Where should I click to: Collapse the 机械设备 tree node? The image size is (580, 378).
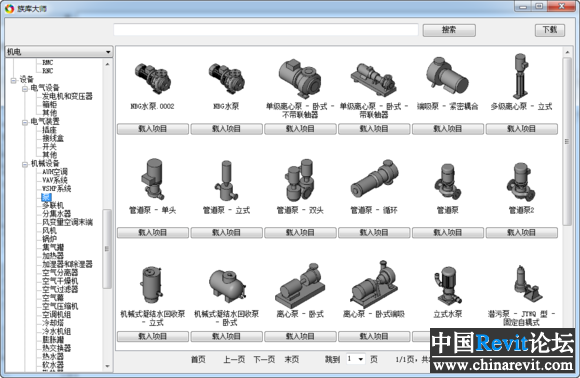point(25,164)
